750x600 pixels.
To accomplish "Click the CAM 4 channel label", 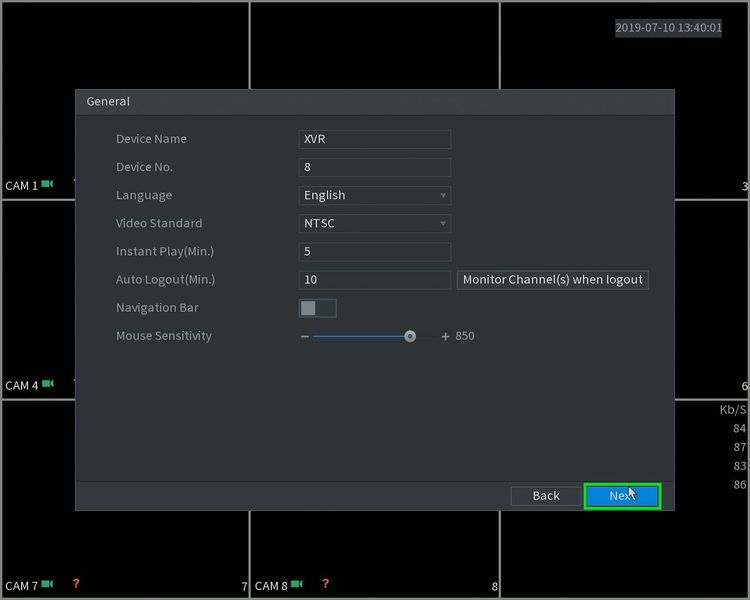I will pos(22,385).
